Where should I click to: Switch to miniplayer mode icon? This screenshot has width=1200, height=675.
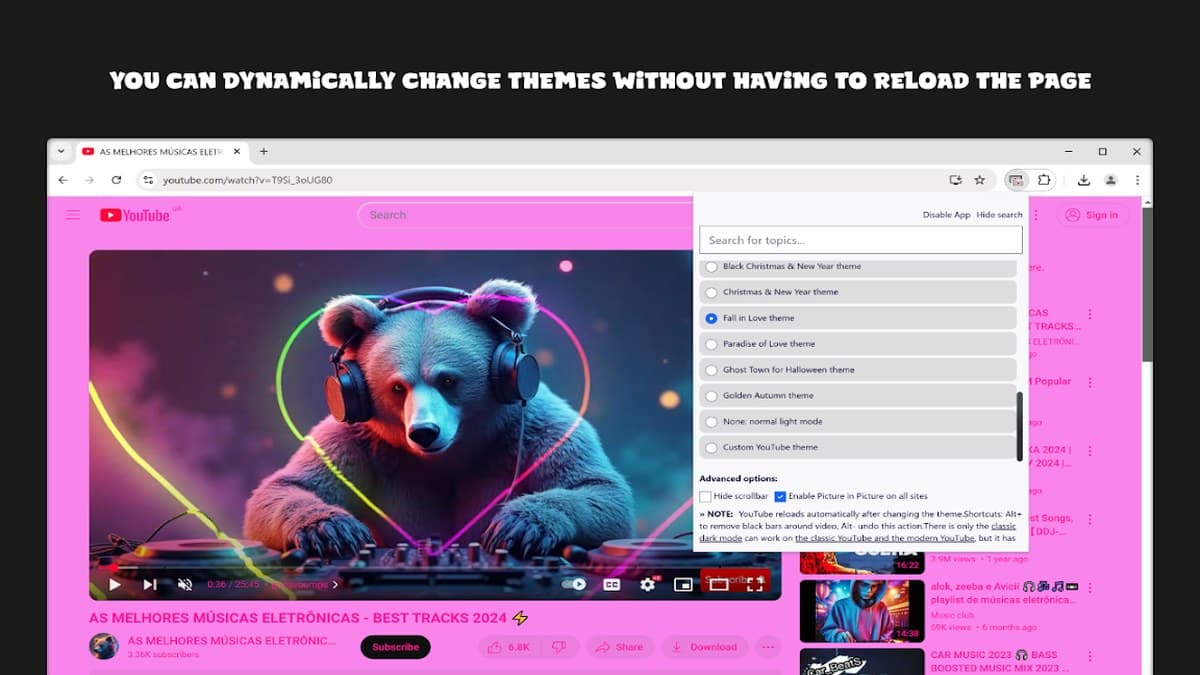[x=683, y=584]
